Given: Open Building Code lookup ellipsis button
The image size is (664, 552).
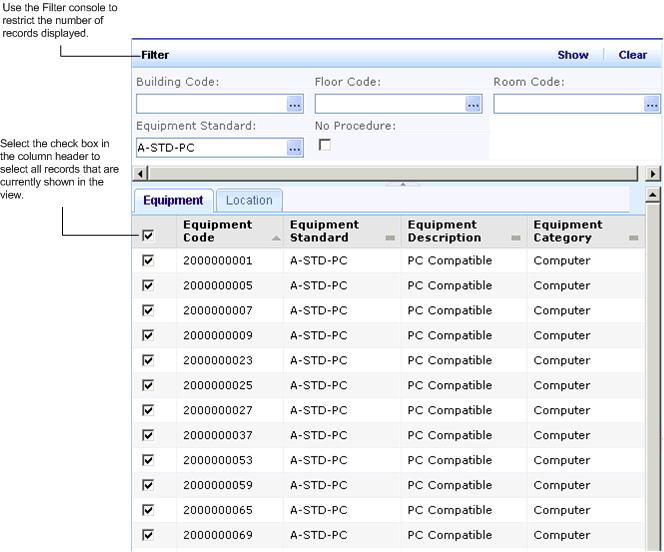Looking at the screenshot, I should point(295,104).
